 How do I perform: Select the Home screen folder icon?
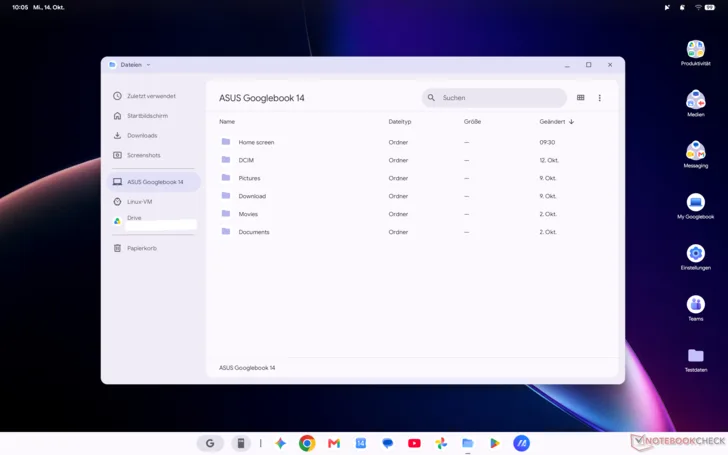226,142
